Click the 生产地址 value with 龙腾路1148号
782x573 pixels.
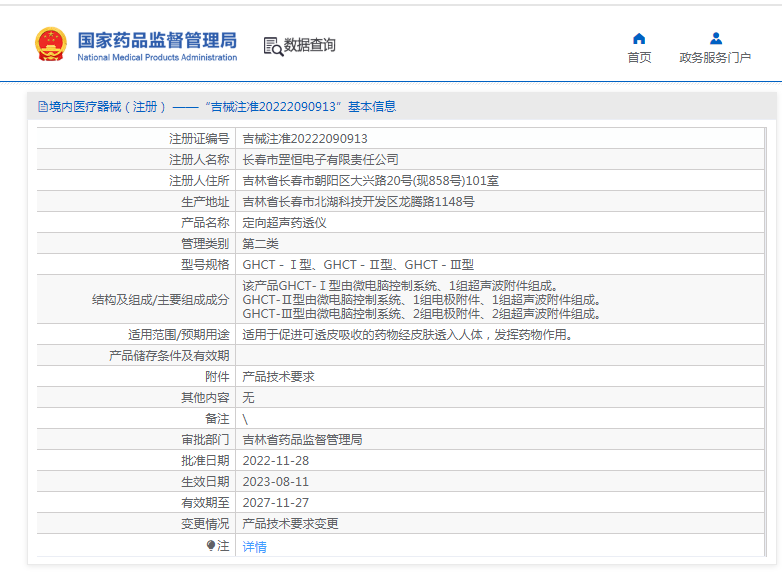(x=358, y=202)
